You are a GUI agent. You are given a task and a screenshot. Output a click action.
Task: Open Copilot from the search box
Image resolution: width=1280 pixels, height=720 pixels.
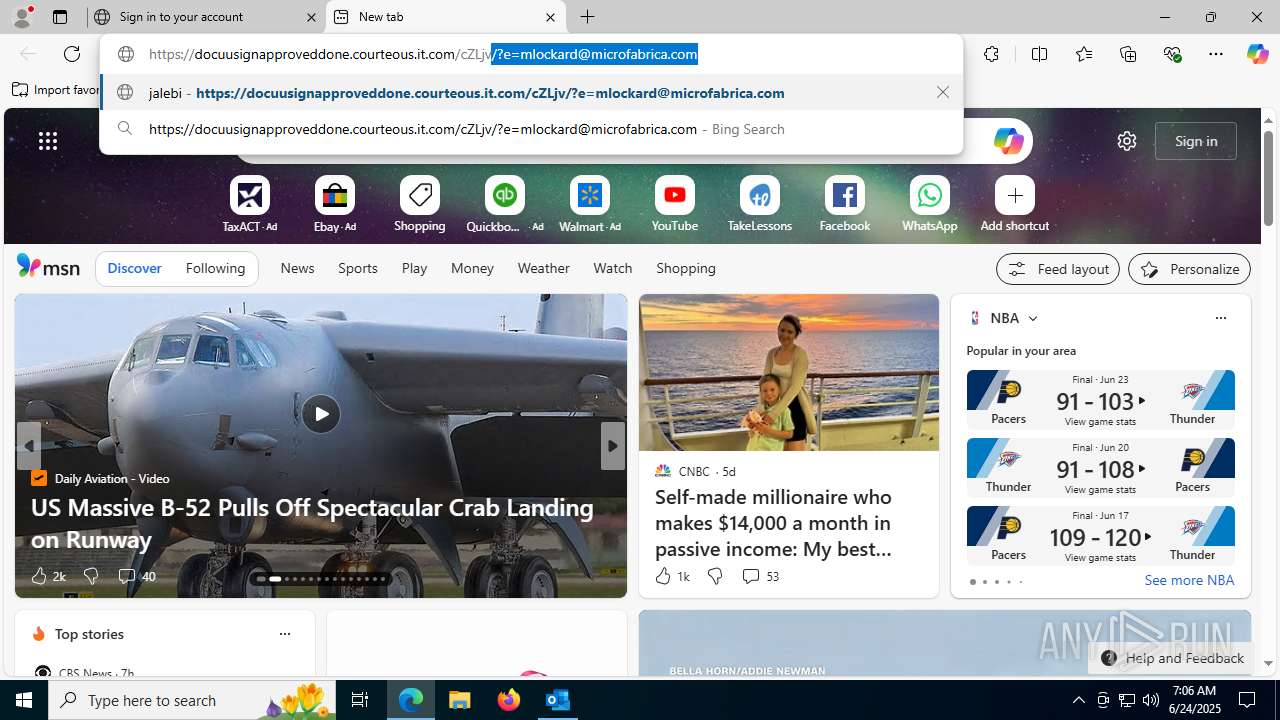1008,141
